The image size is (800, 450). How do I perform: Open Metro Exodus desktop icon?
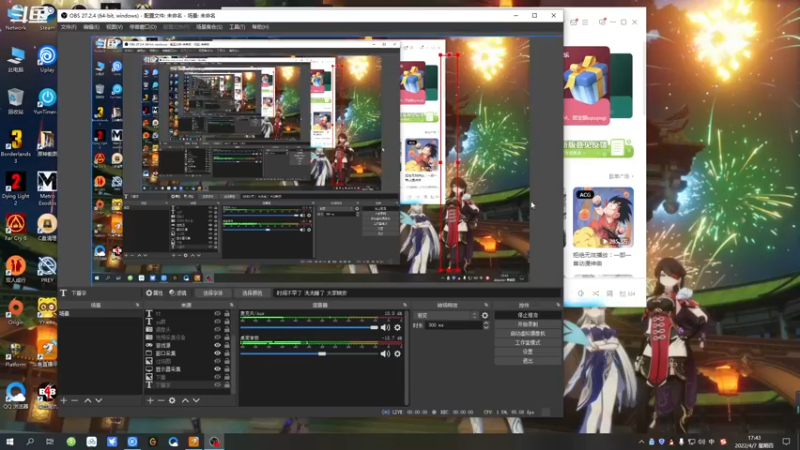pyautogui.click(x=46, y=189)
